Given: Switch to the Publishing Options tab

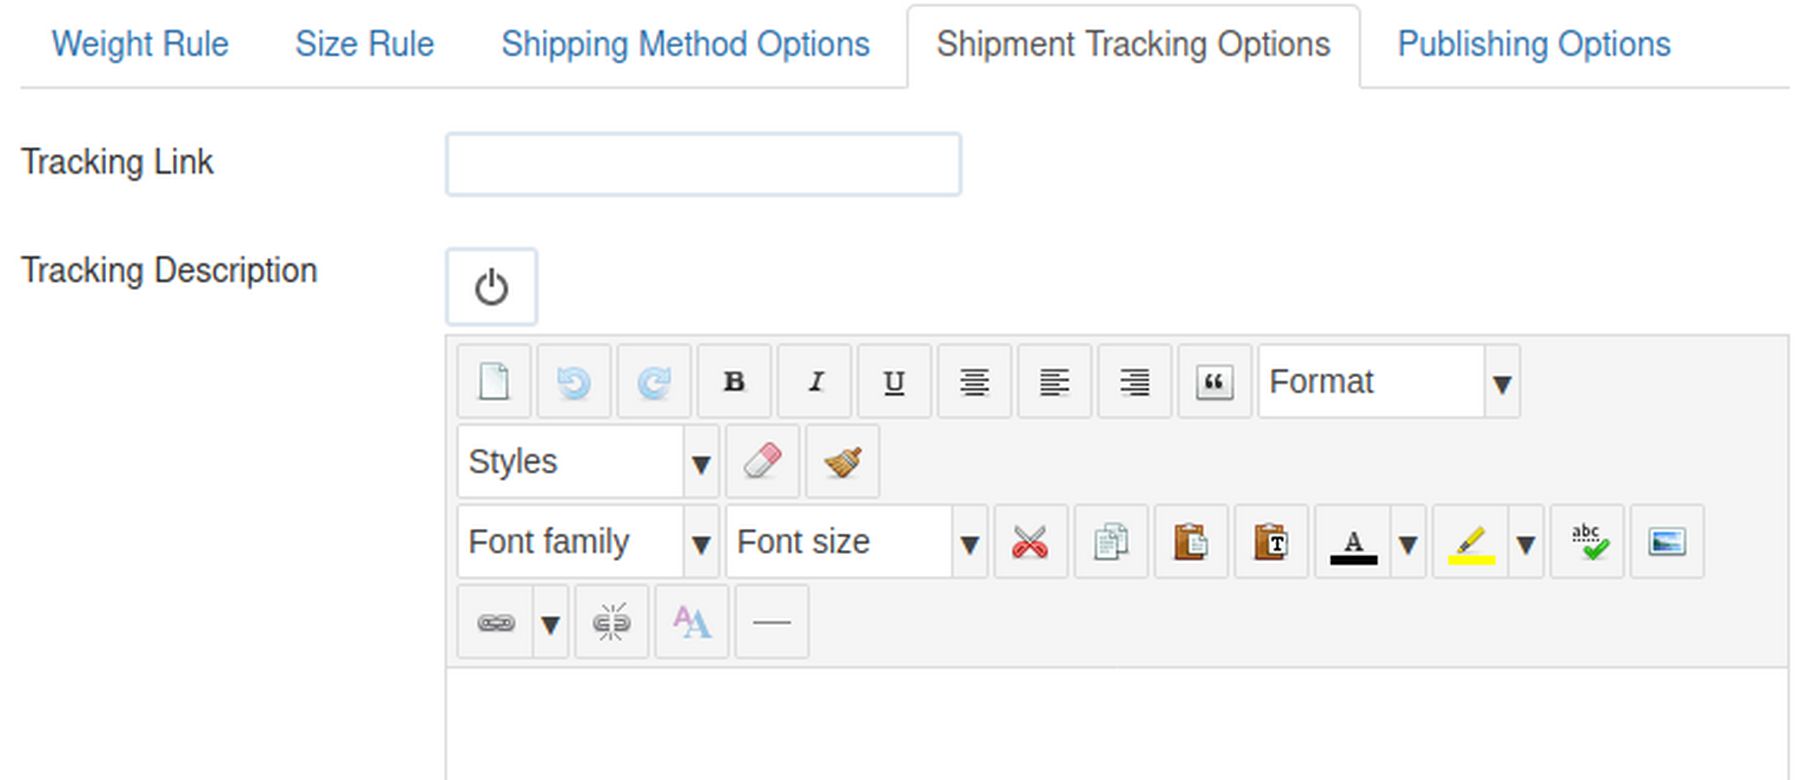Looking at the screenshot, I should tap(1533, 45).
